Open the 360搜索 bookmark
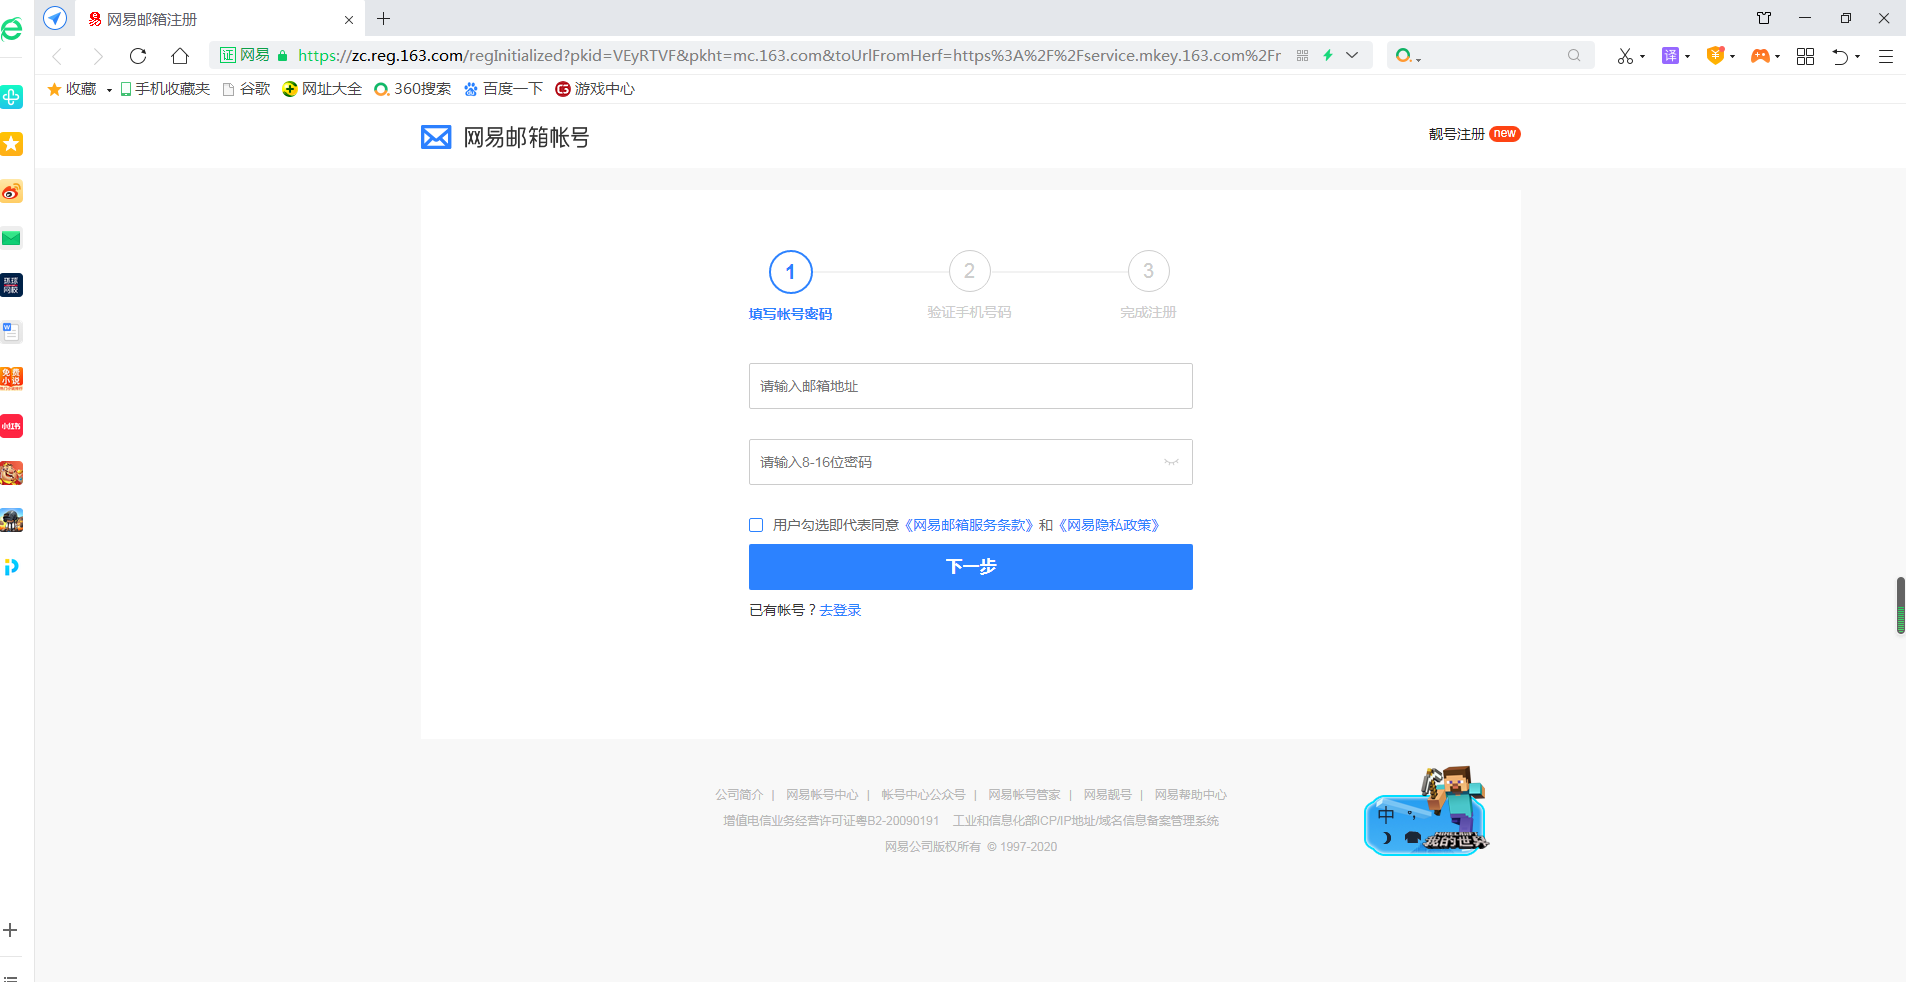 413,89
